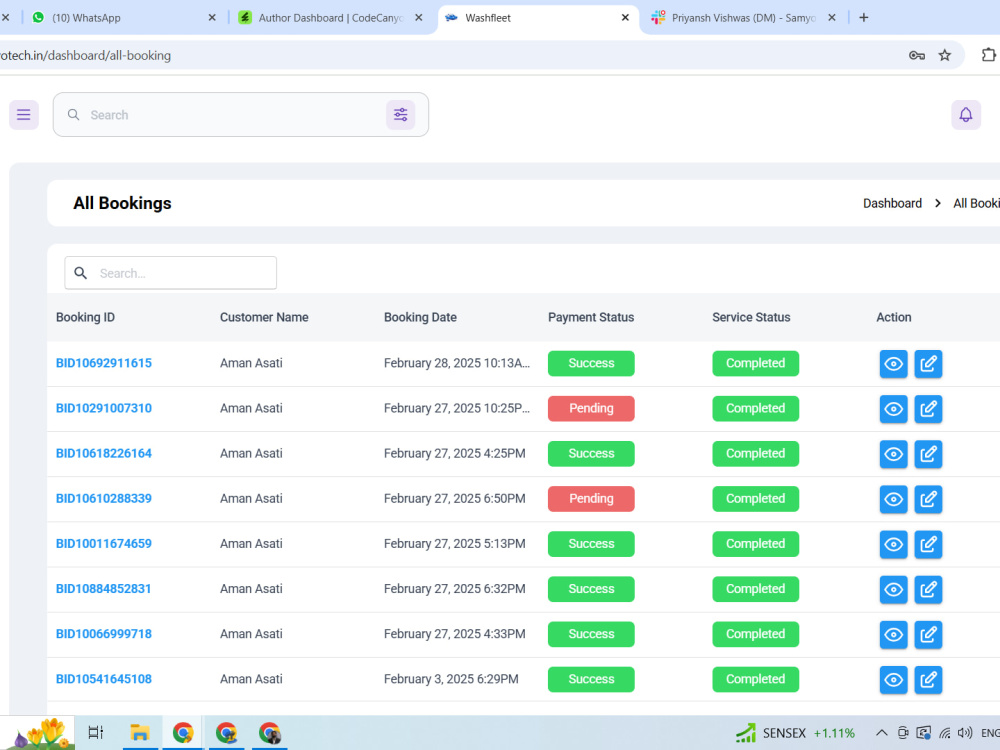Click February 3, 2025 6:29PM date cell
This screenshot has height=750, width=1000.
(452, 679)
